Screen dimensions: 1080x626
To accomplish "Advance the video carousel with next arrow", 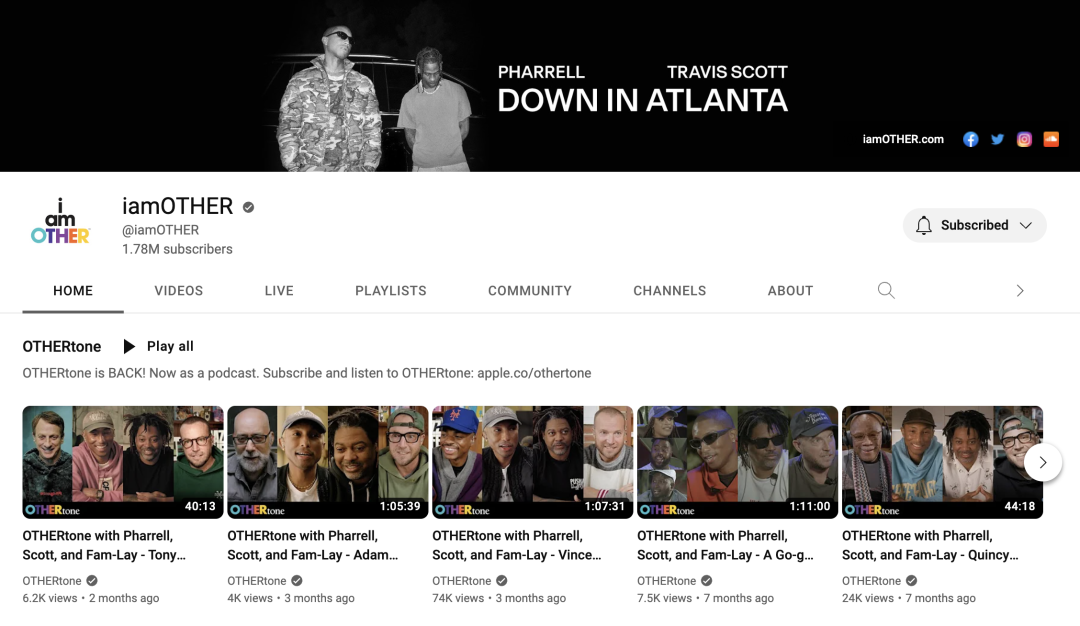I will pyautogui.click(x=1043, y=462).
